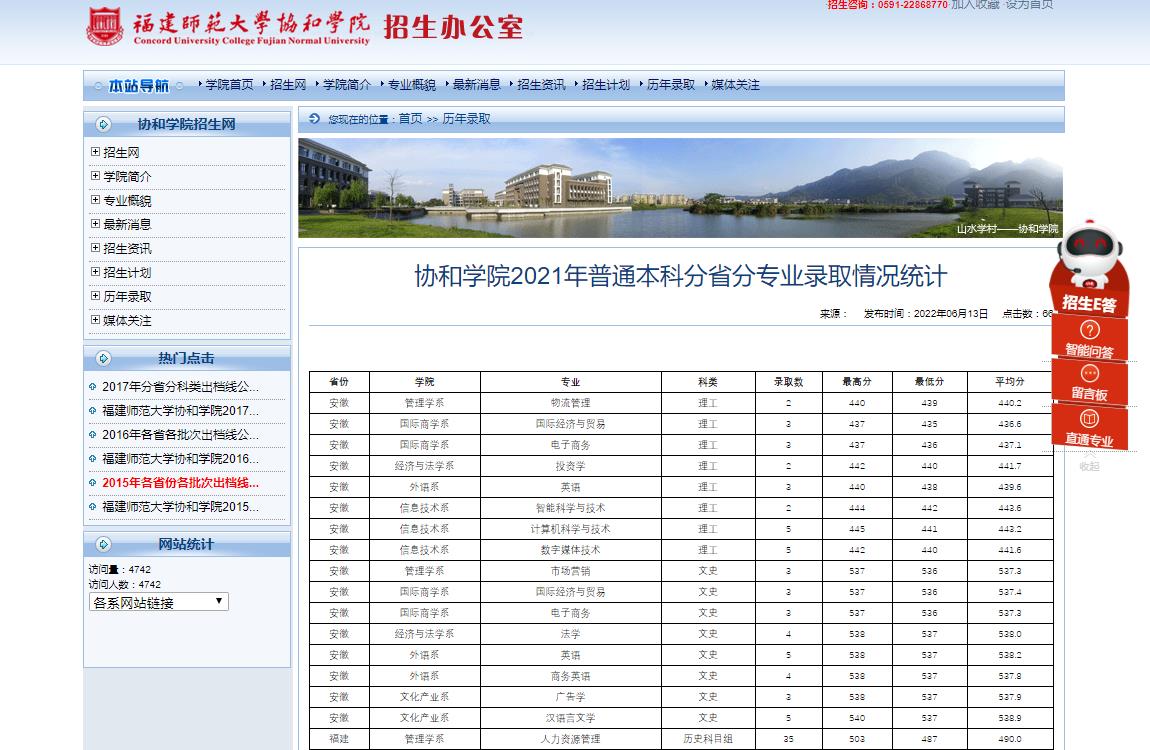Click the university crest logo in header
Viewport: 1150px width, 750px height.
105,26
